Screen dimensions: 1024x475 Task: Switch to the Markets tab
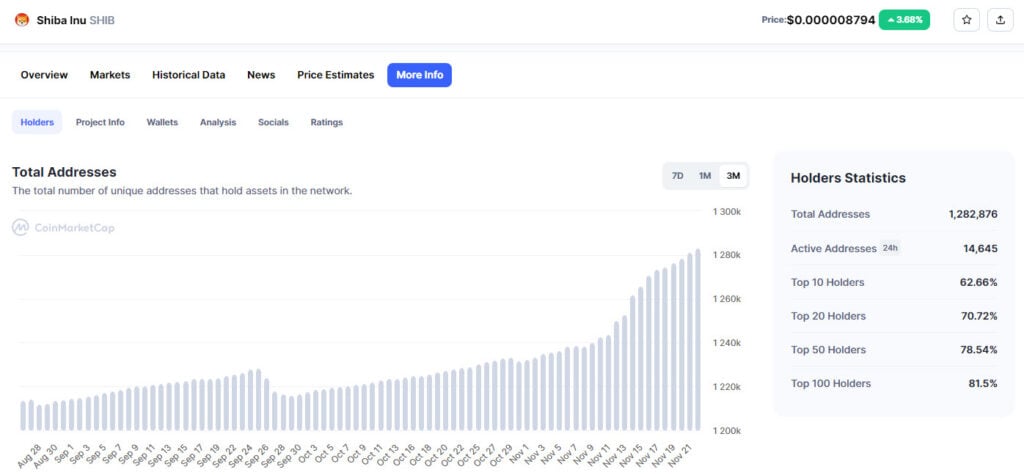pos(110,75)
